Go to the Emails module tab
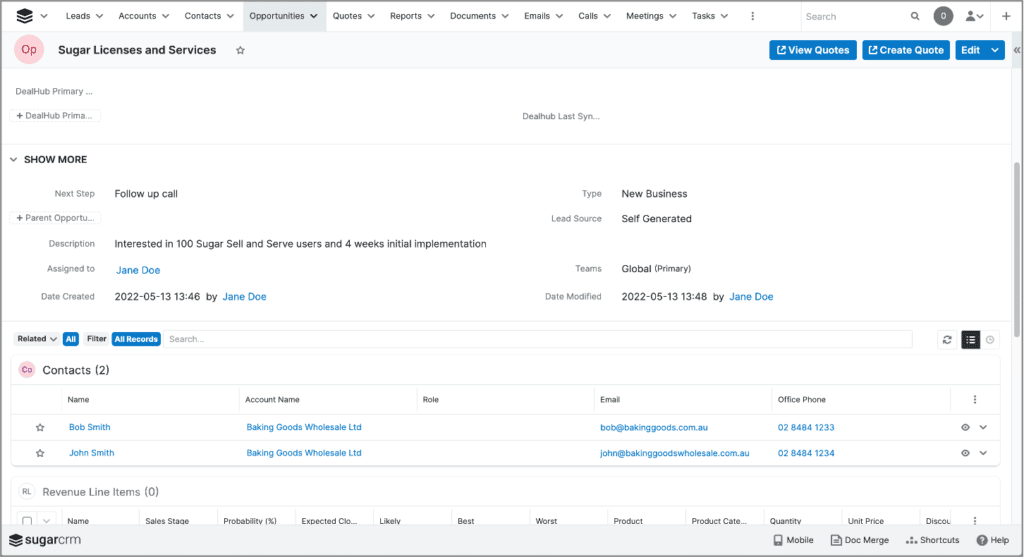This screenshot has height=557, width=1024. point(537,16)
